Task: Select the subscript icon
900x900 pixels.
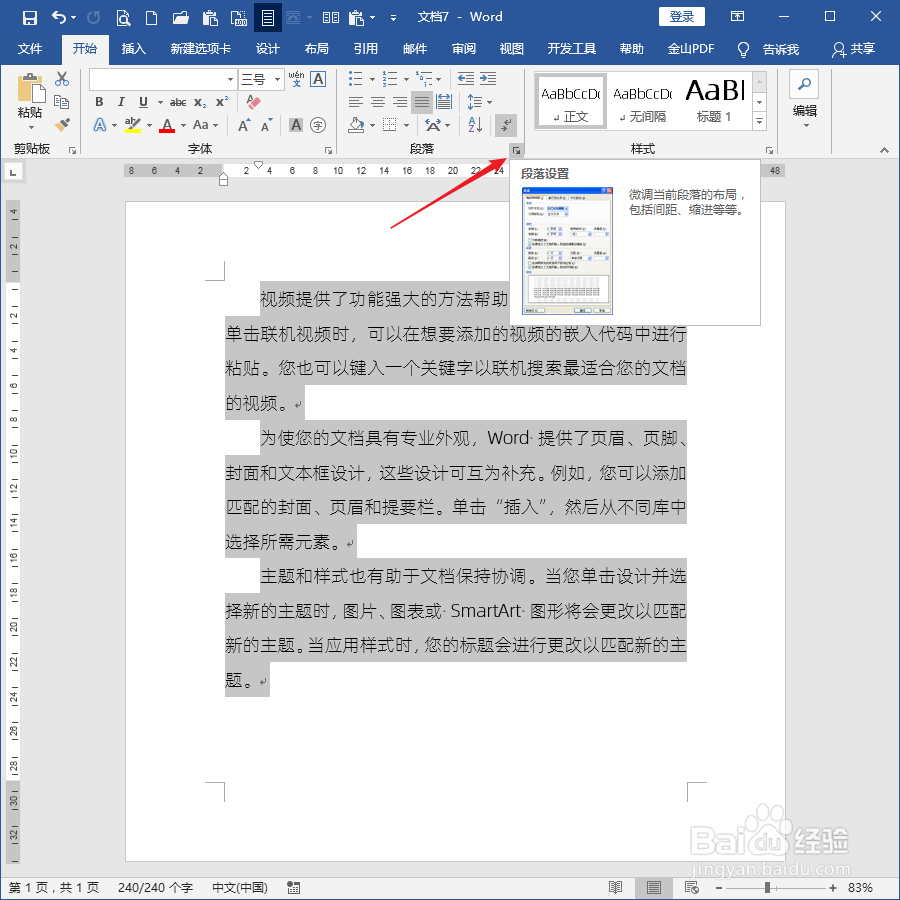Action: pos(201,101)
